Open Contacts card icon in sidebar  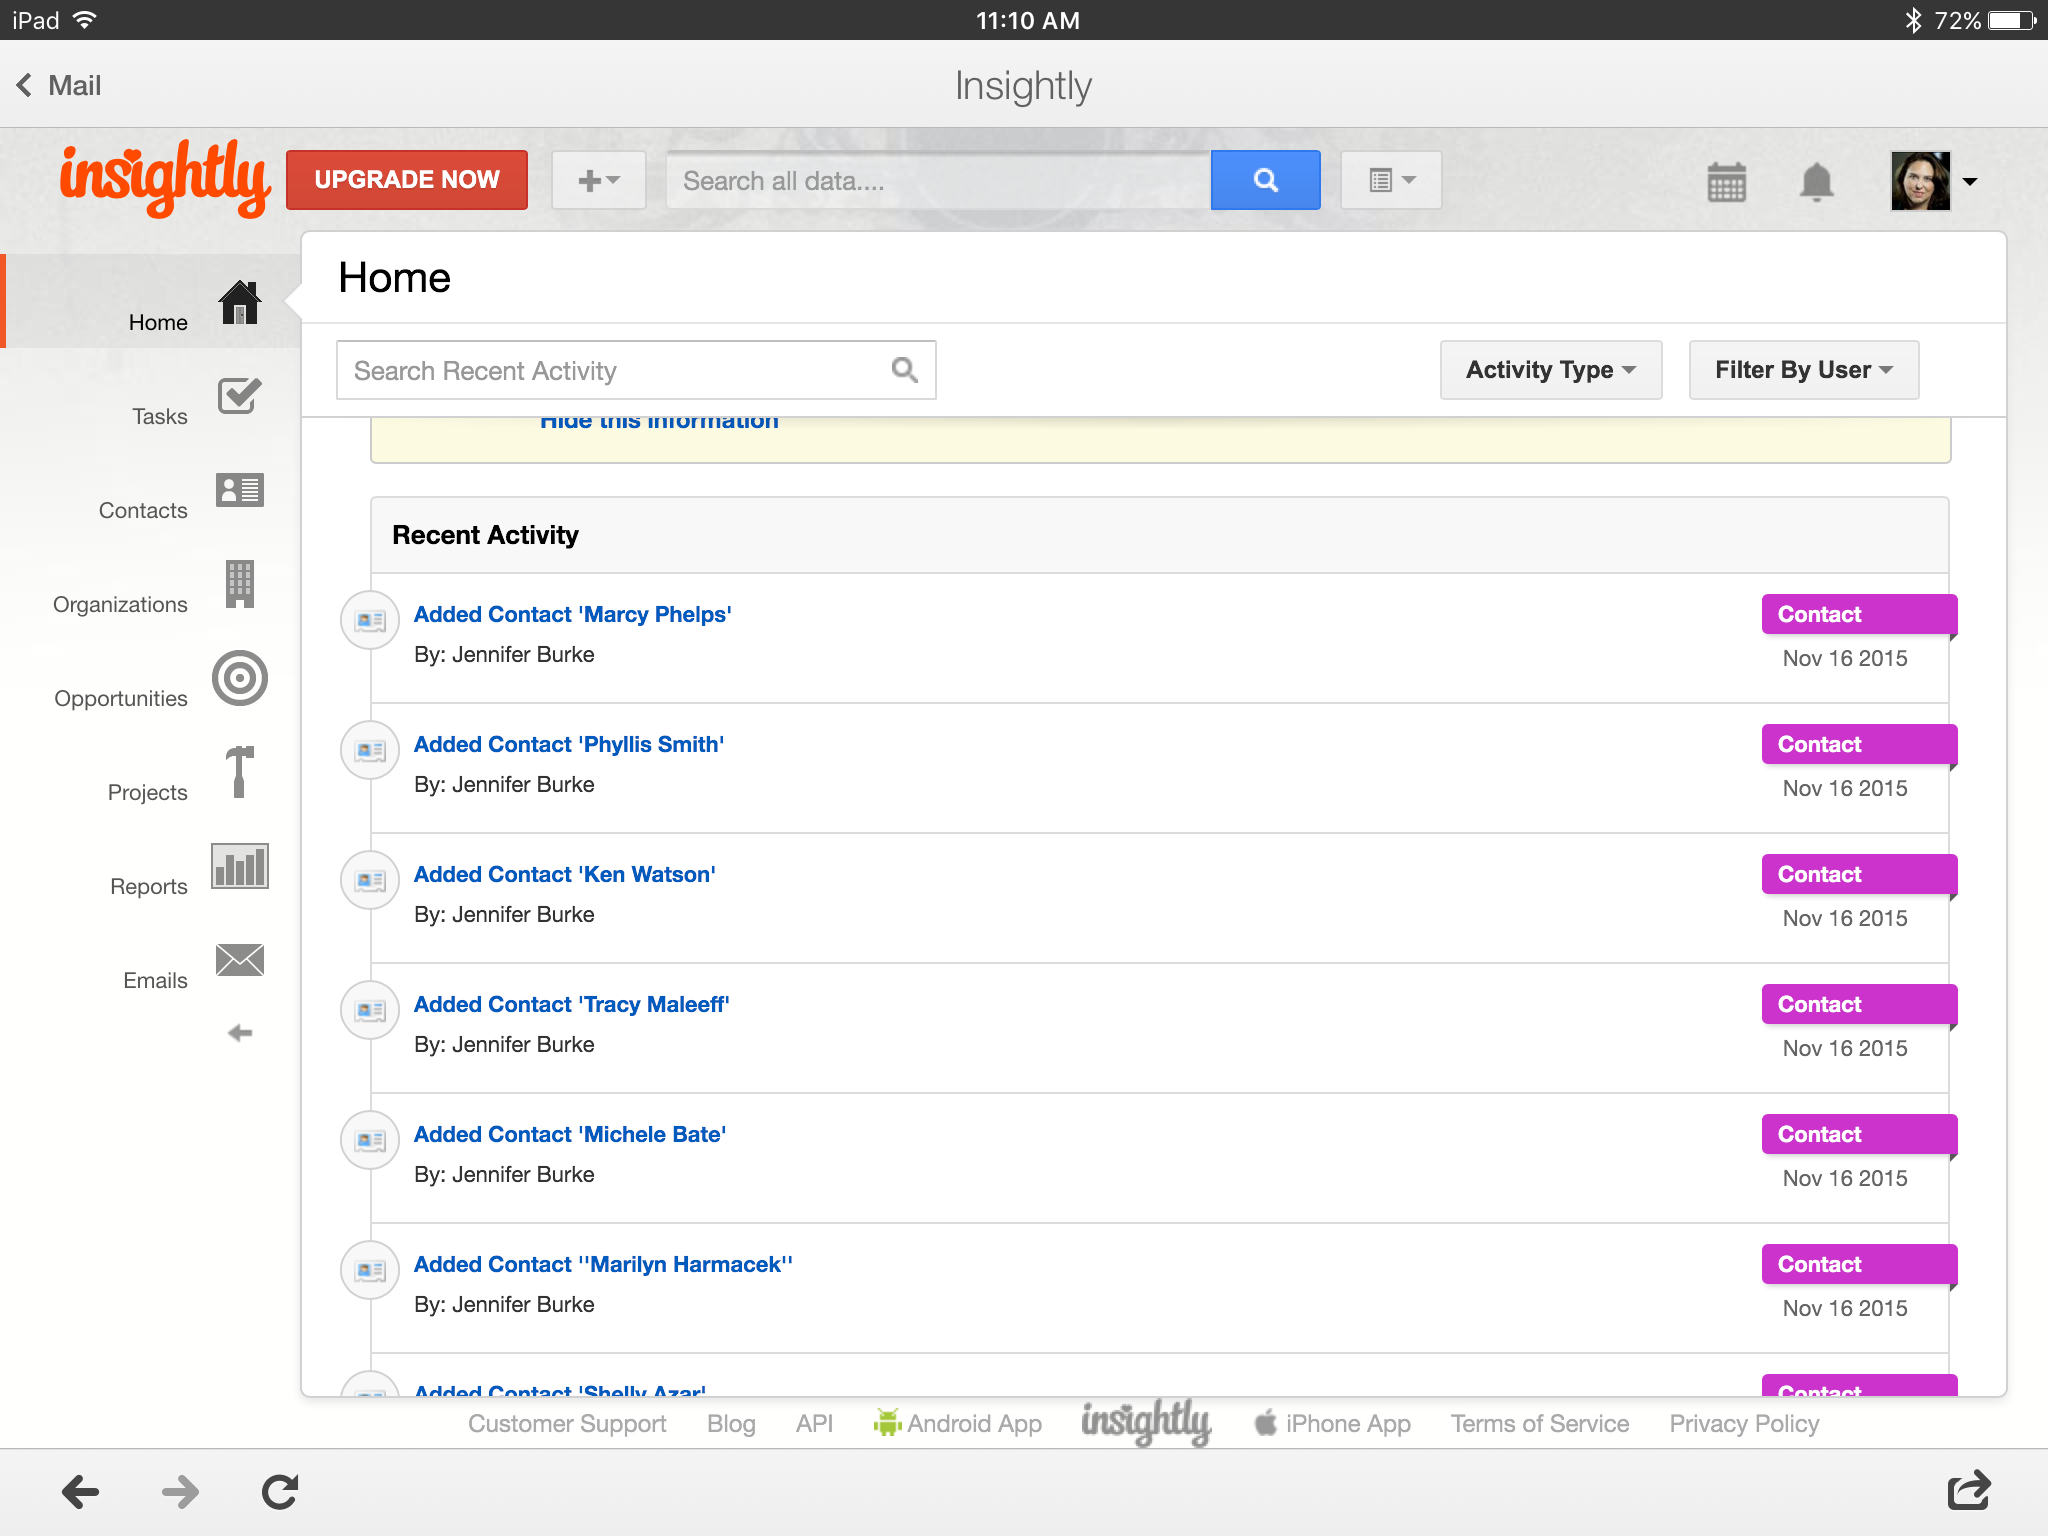pyautogui.click(x=240, y=490)
